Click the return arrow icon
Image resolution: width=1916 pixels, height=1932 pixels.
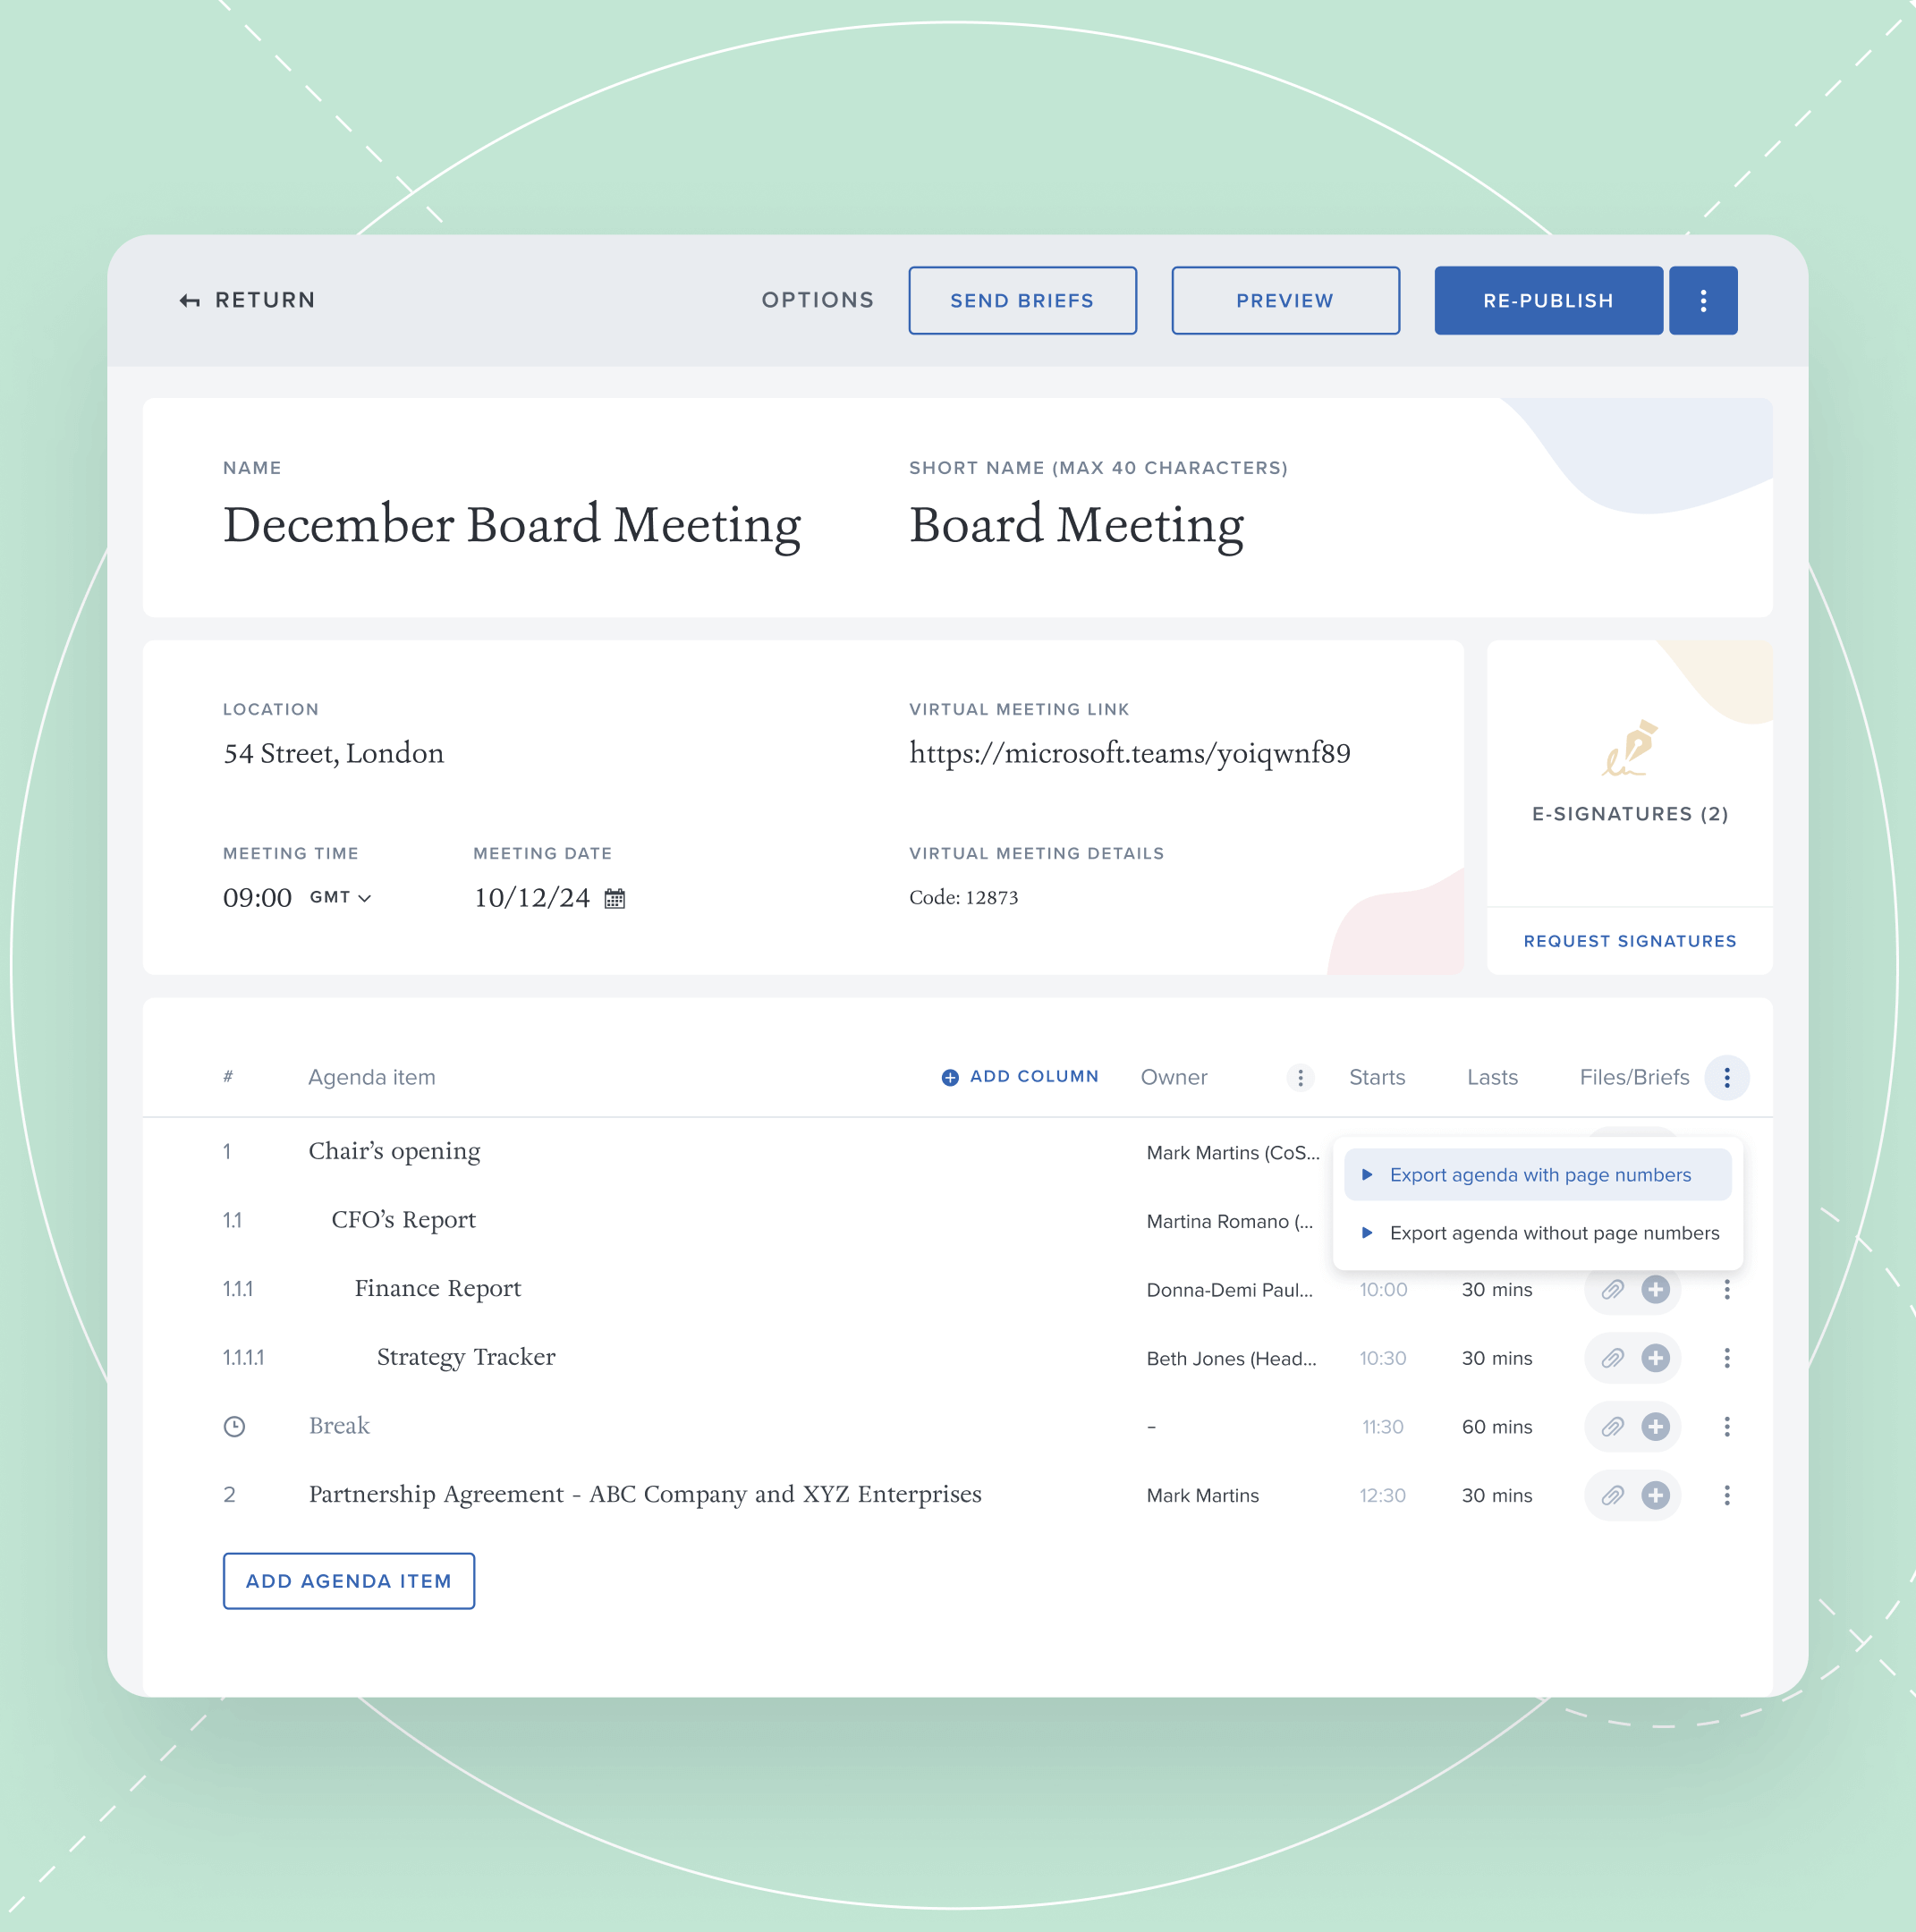(189, 300)
